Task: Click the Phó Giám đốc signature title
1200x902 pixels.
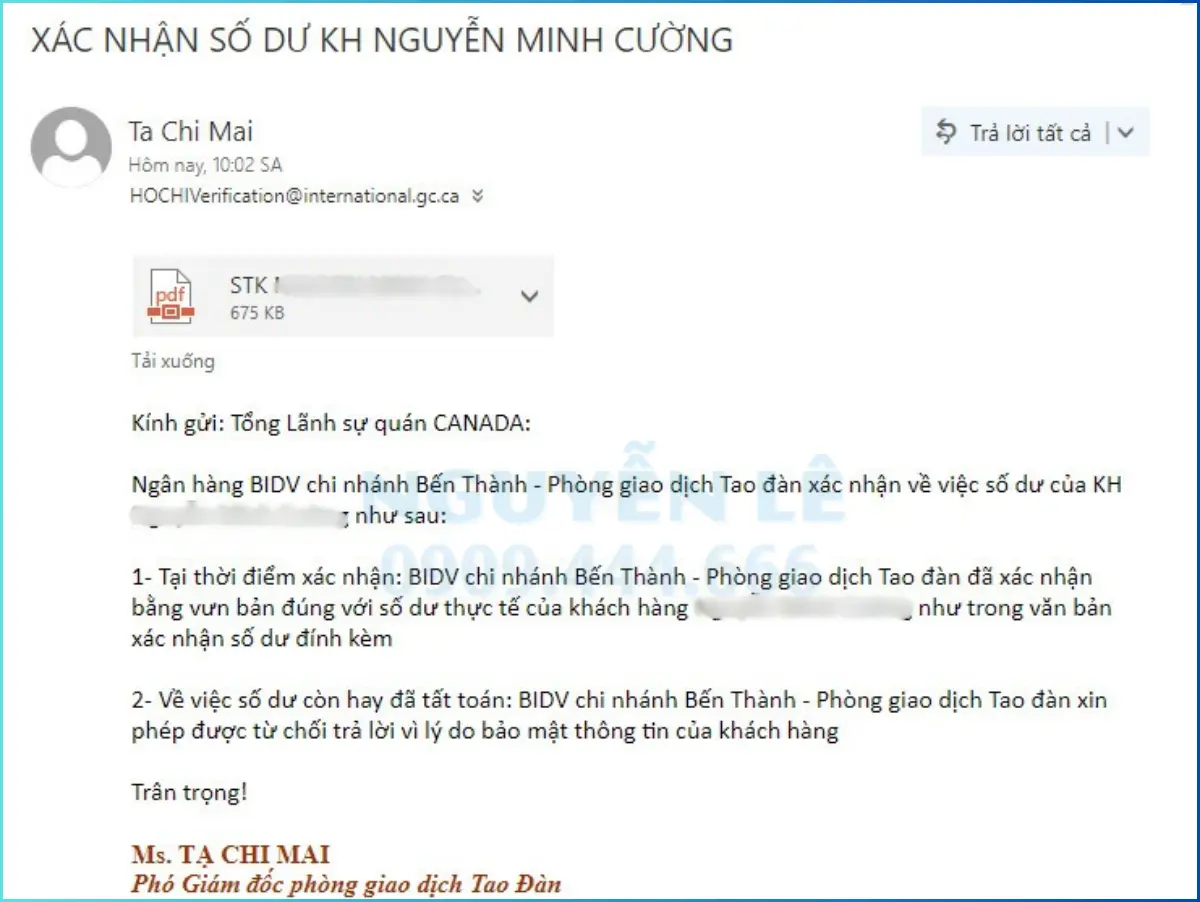Action: (x=346, y=884)
